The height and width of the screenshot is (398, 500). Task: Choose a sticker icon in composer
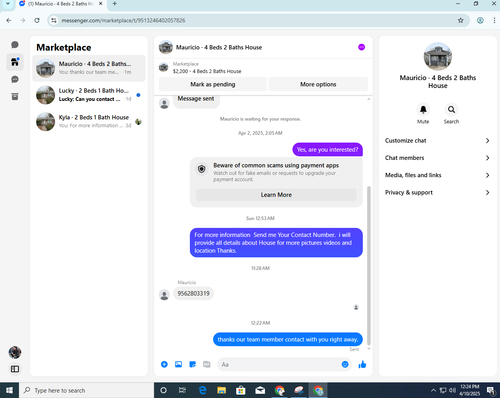pyautogui.click(x=193, y=364)
